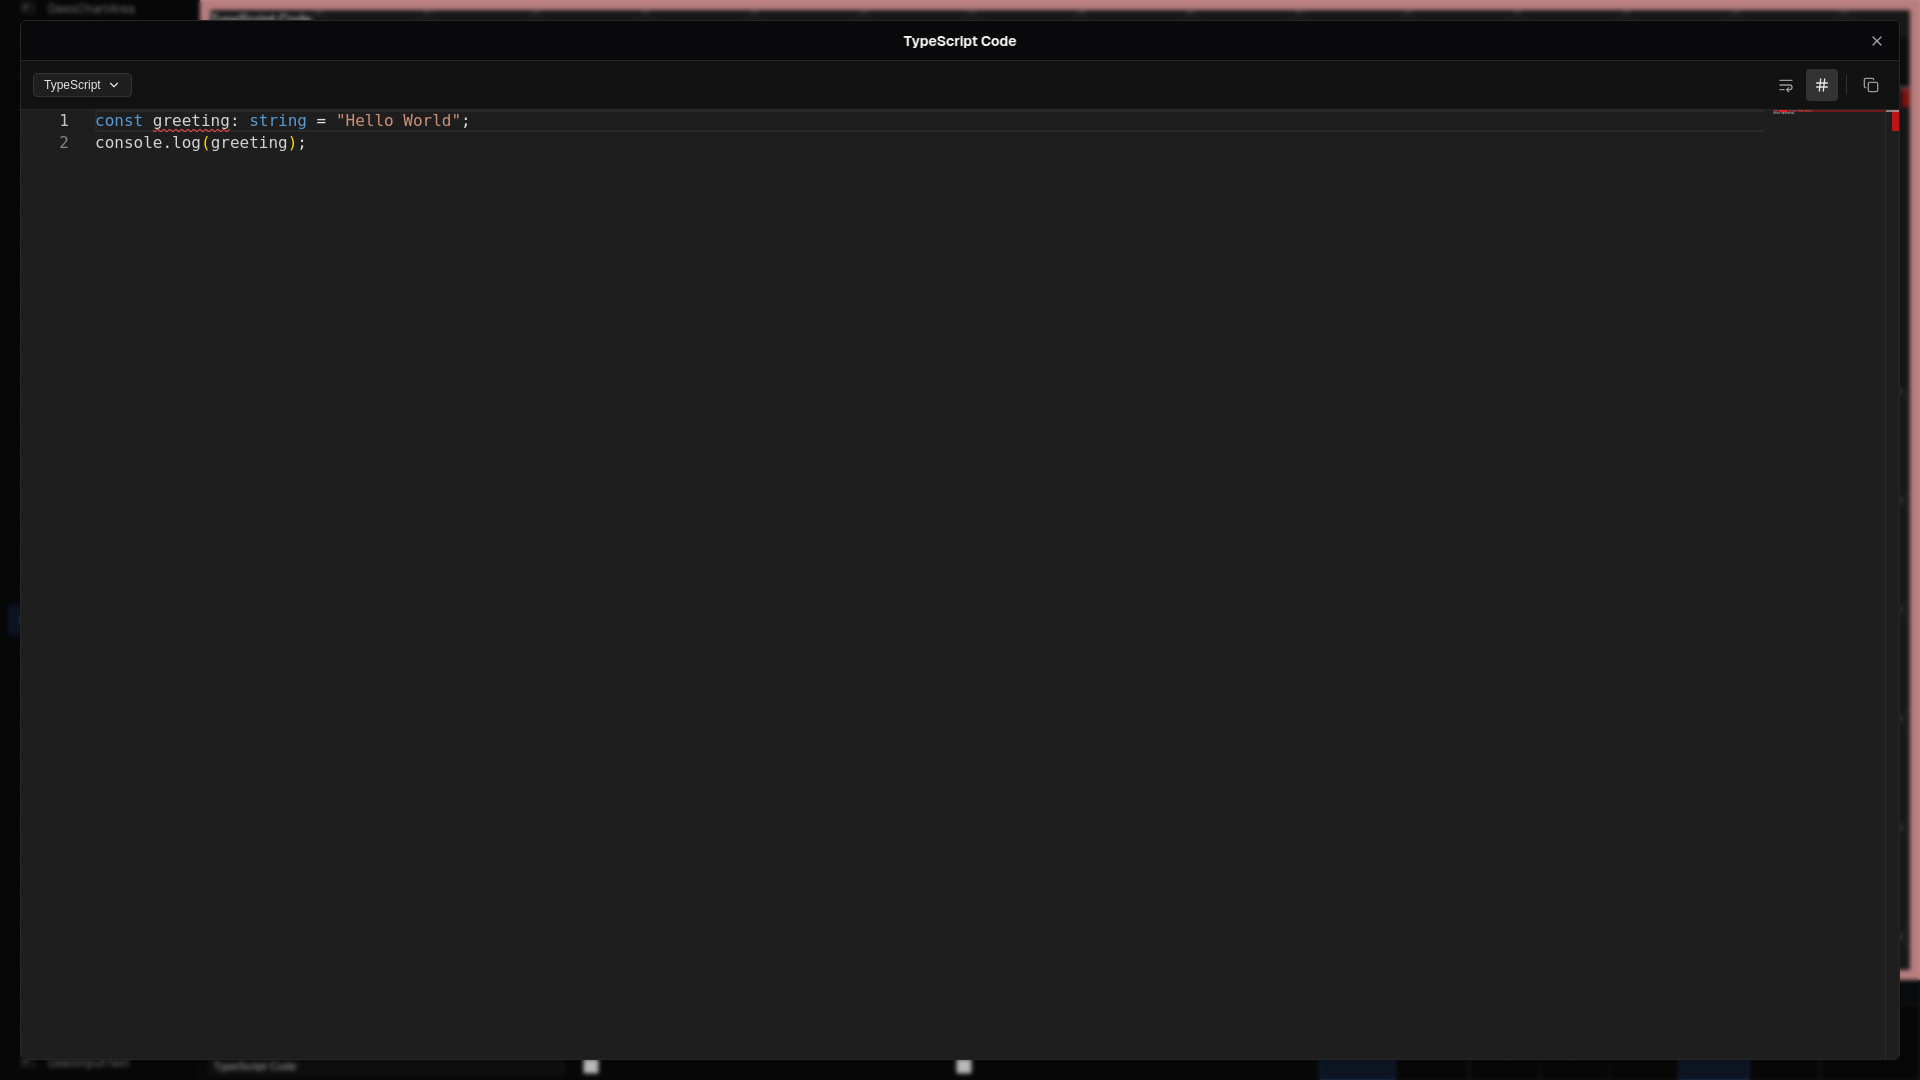
Task: Click the log method call
Action: pyautogui.click(x=186, y=143)
